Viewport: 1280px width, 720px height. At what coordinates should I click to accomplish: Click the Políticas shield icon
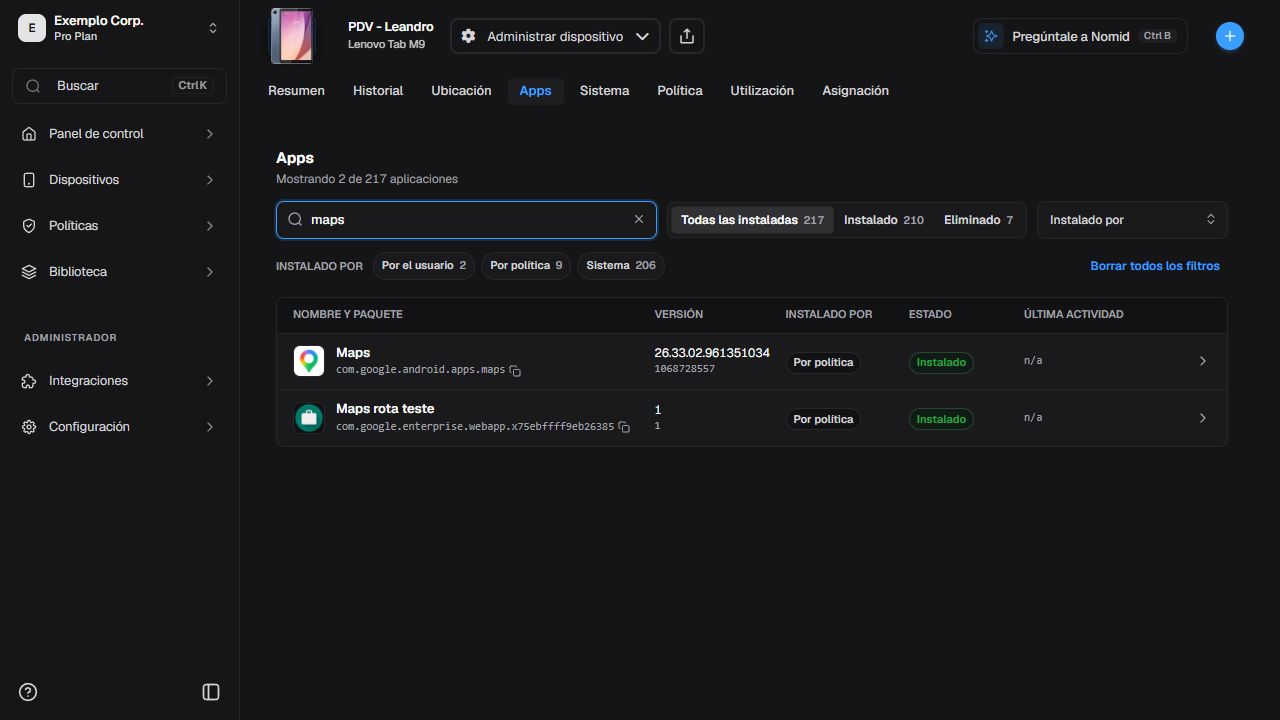click(29, 226)
